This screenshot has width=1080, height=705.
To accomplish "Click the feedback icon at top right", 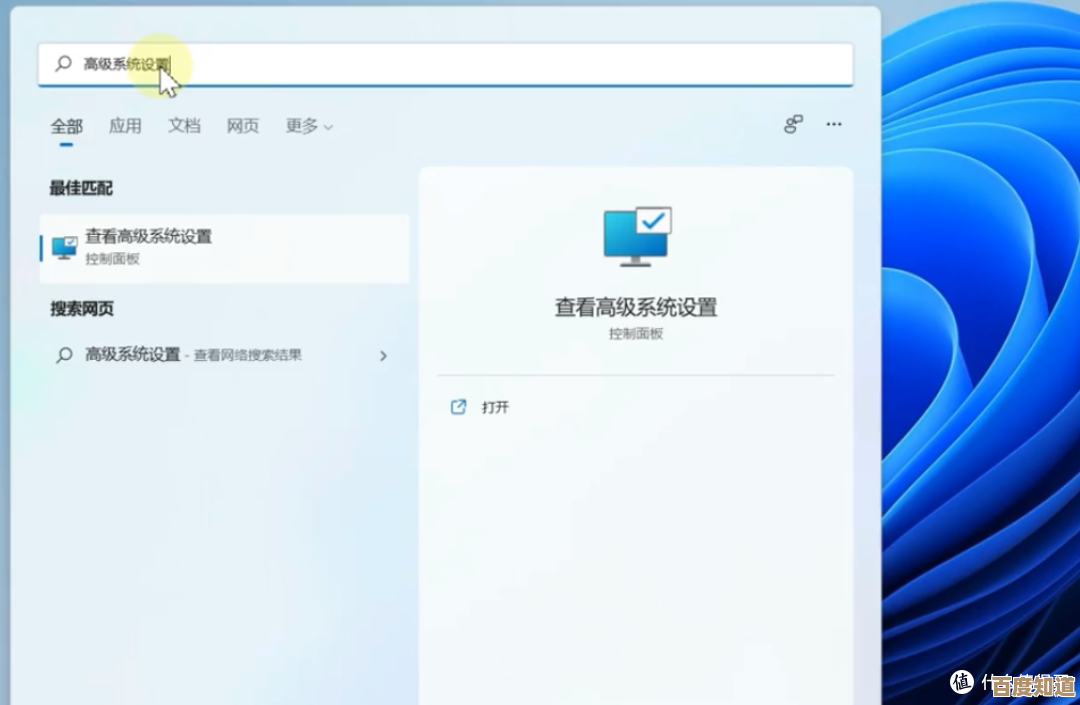I will coord(792,124).
